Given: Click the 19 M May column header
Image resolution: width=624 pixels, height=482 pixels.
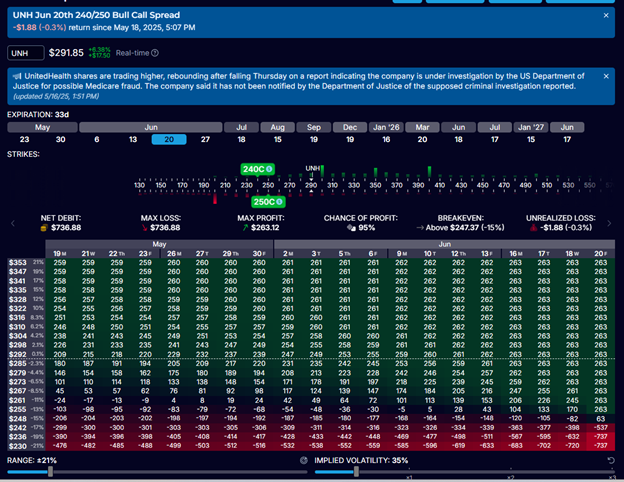Looking at the screenshot, I should pos(60,254).
